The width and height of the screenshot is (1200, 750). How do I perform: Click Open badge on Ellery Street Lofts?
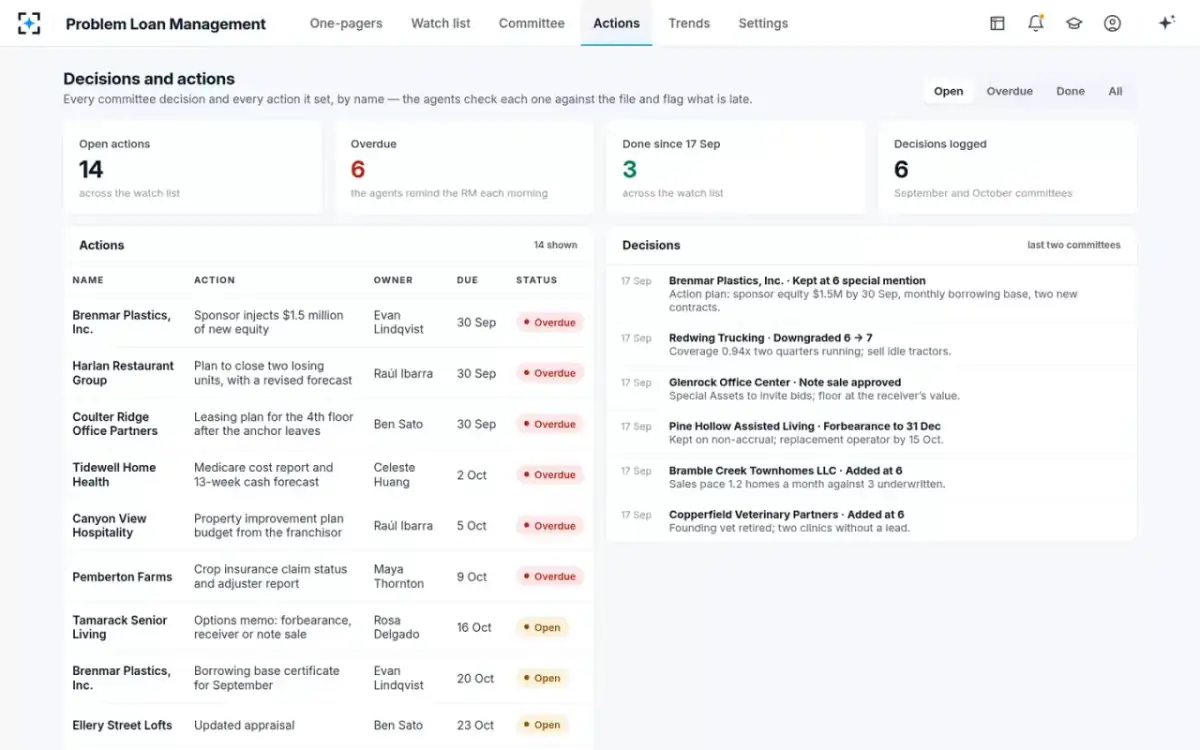click(542, 725)
